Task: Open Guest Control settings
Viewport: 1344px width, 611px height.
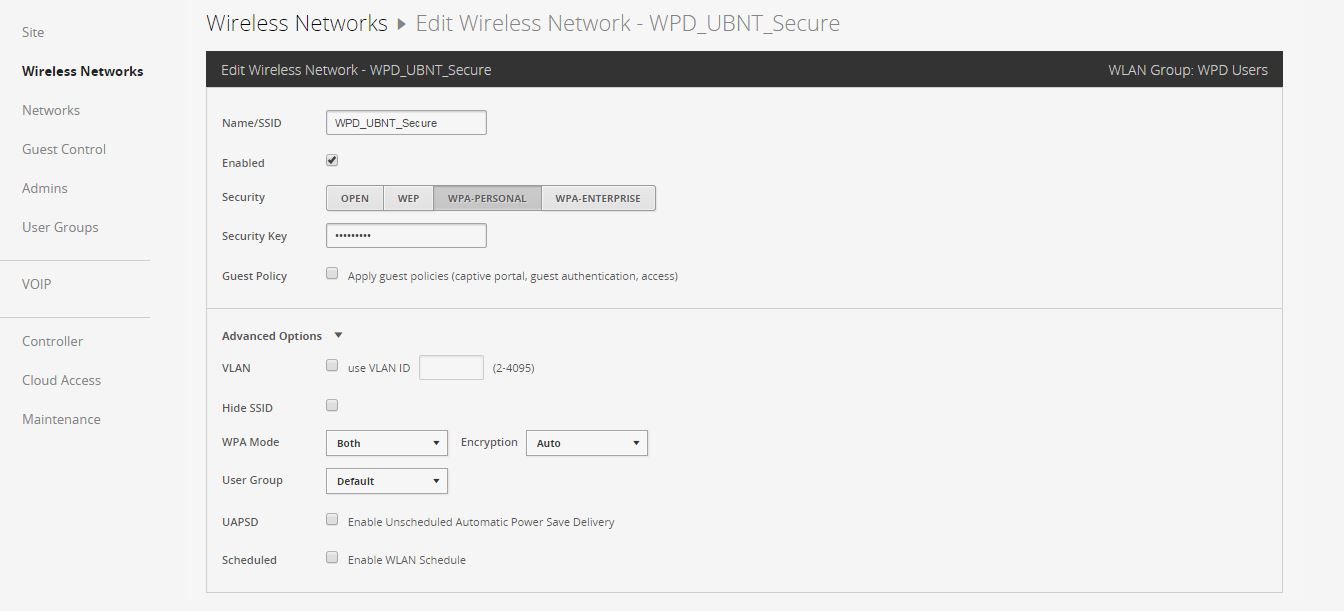Action: coord(64,149)
